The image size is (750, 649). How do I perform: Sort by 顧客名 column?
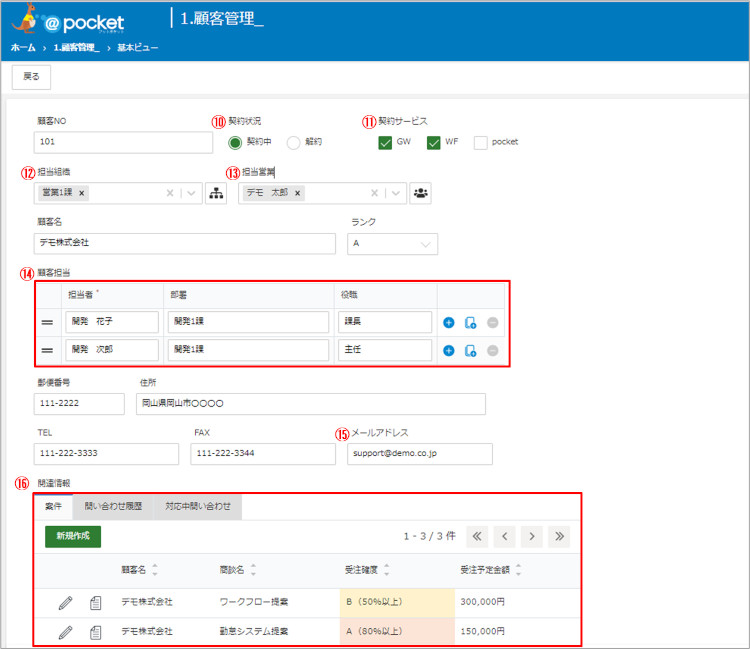pyautogui.click(x=155, y=570)
